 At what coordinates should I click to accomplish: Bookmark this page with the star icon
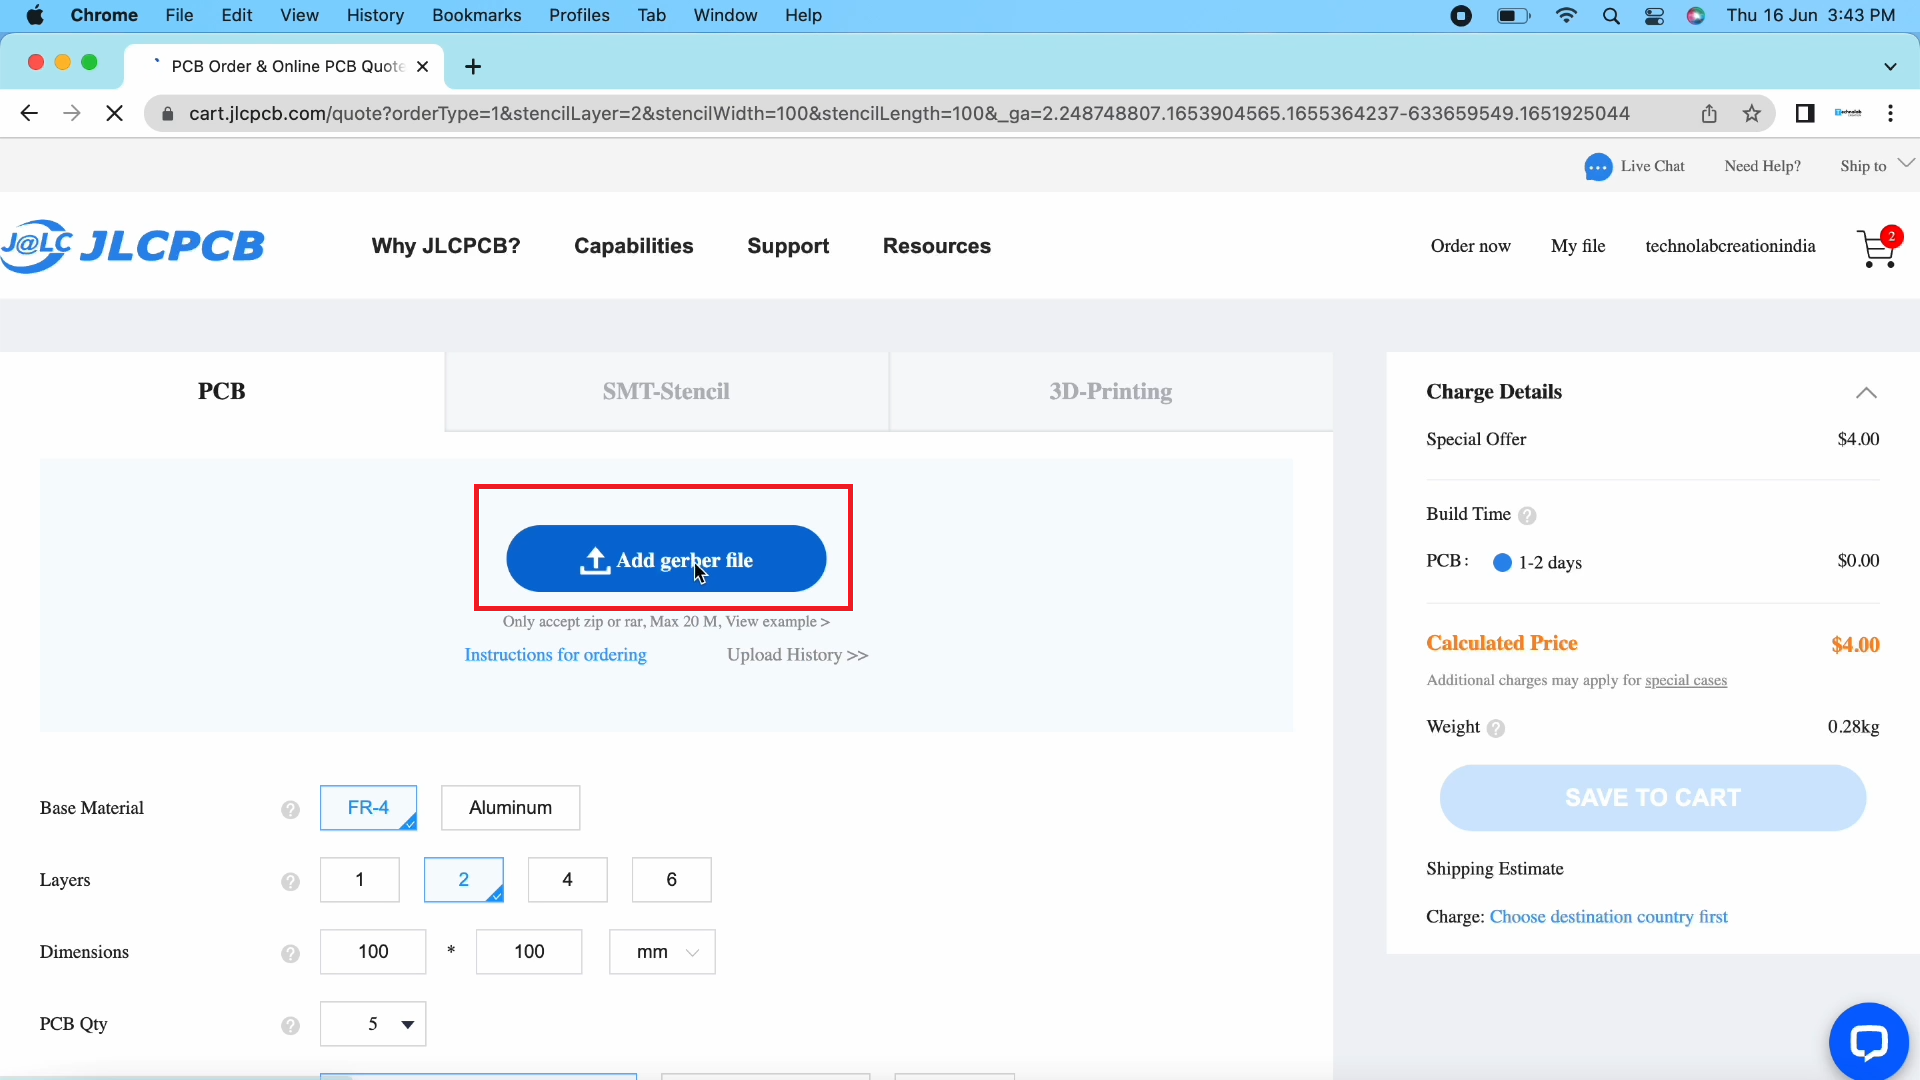tap(1752, 114)
